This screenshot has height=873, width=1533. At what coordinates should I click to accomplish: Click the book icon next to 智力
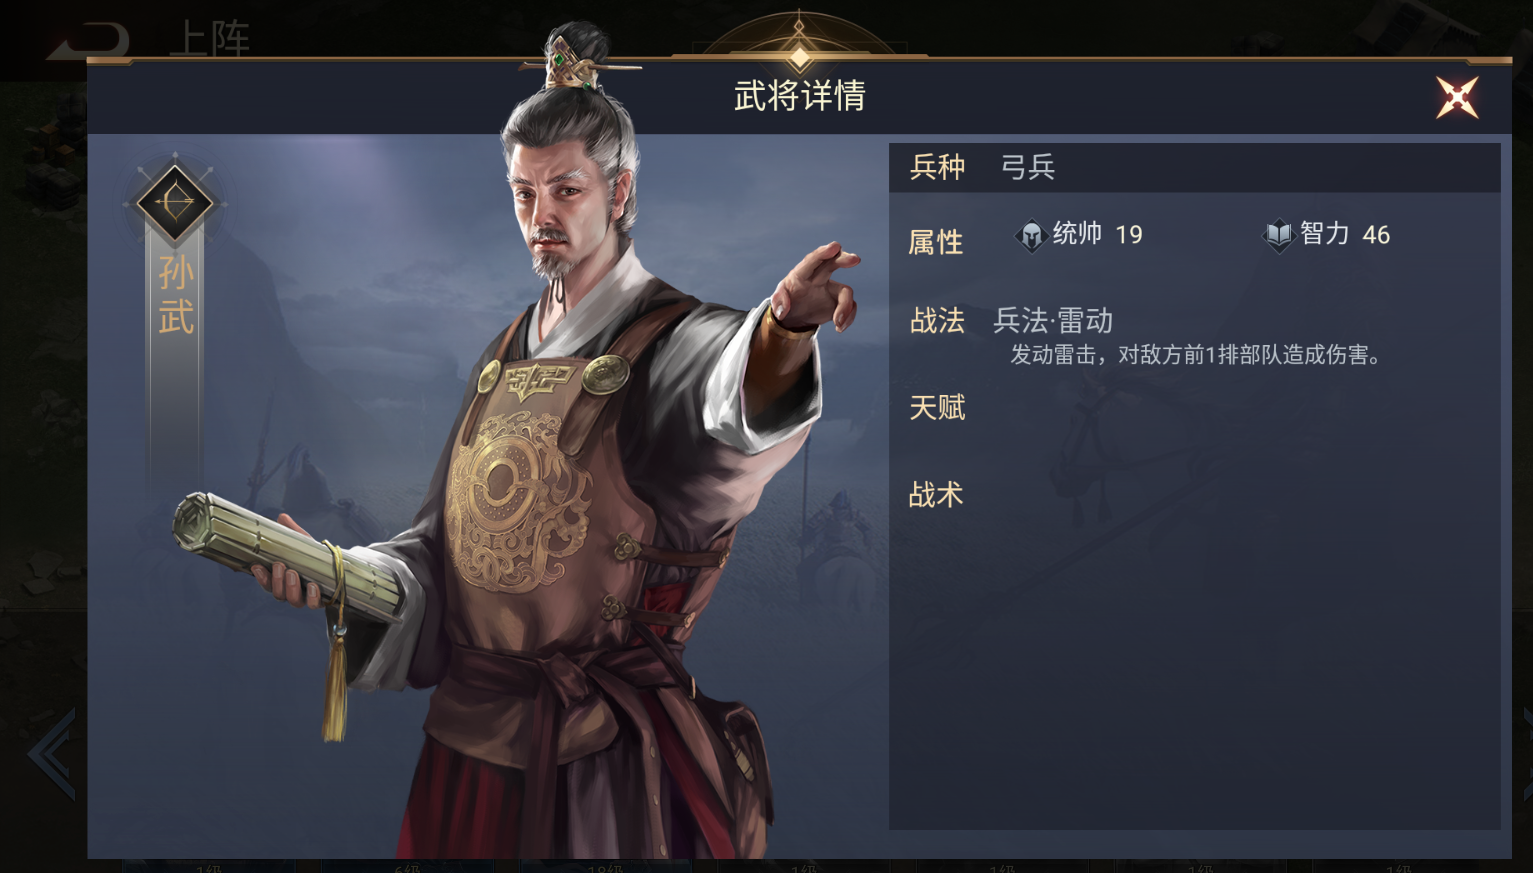pyautogui.click(x=1279, y=236)
